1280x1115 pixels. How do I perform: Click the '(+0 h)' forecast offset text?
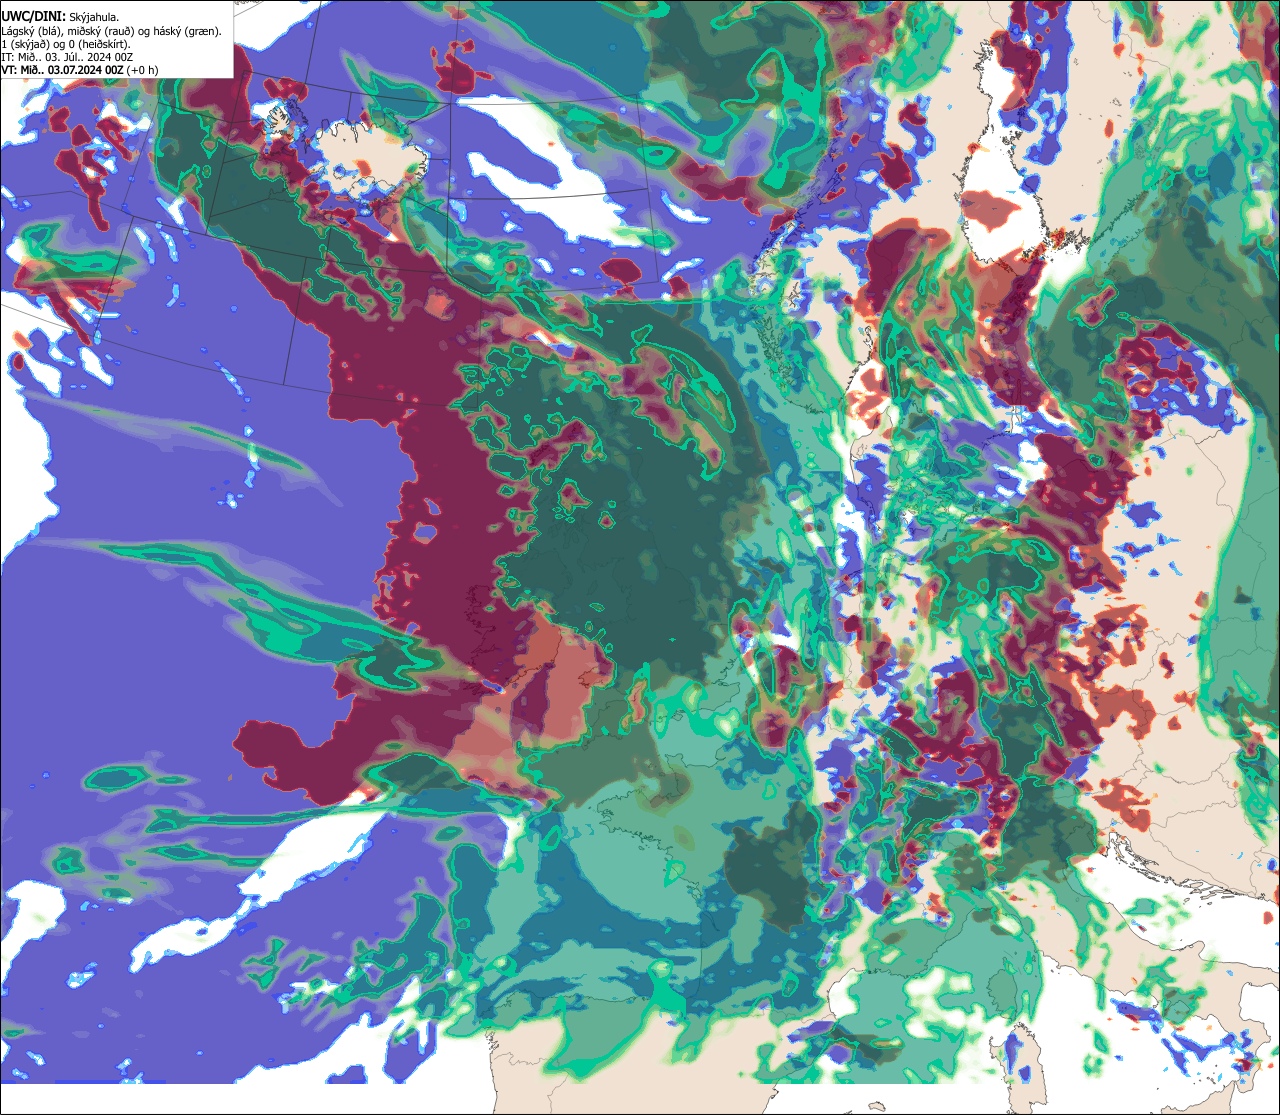click(x=142, y=70)
